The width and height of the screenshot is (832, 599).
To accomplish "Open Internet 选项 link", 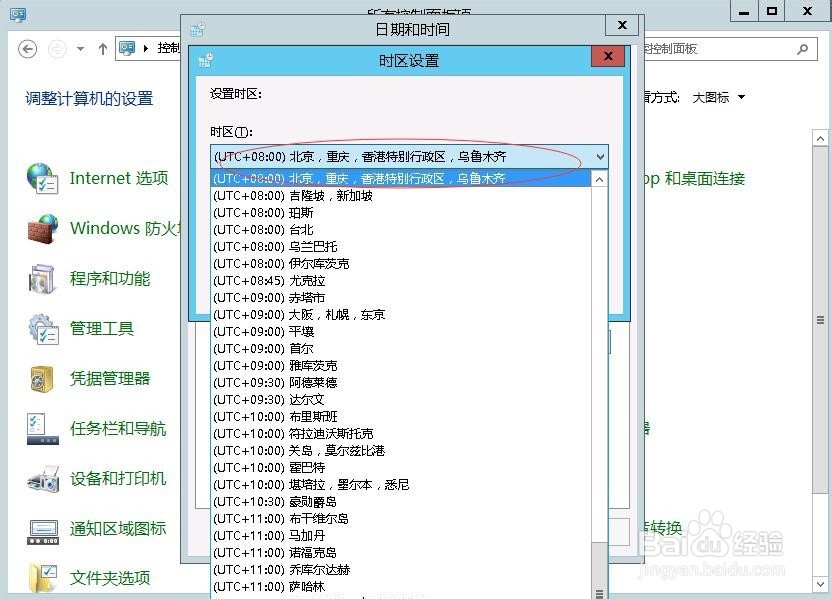I will tap(119, 178).
